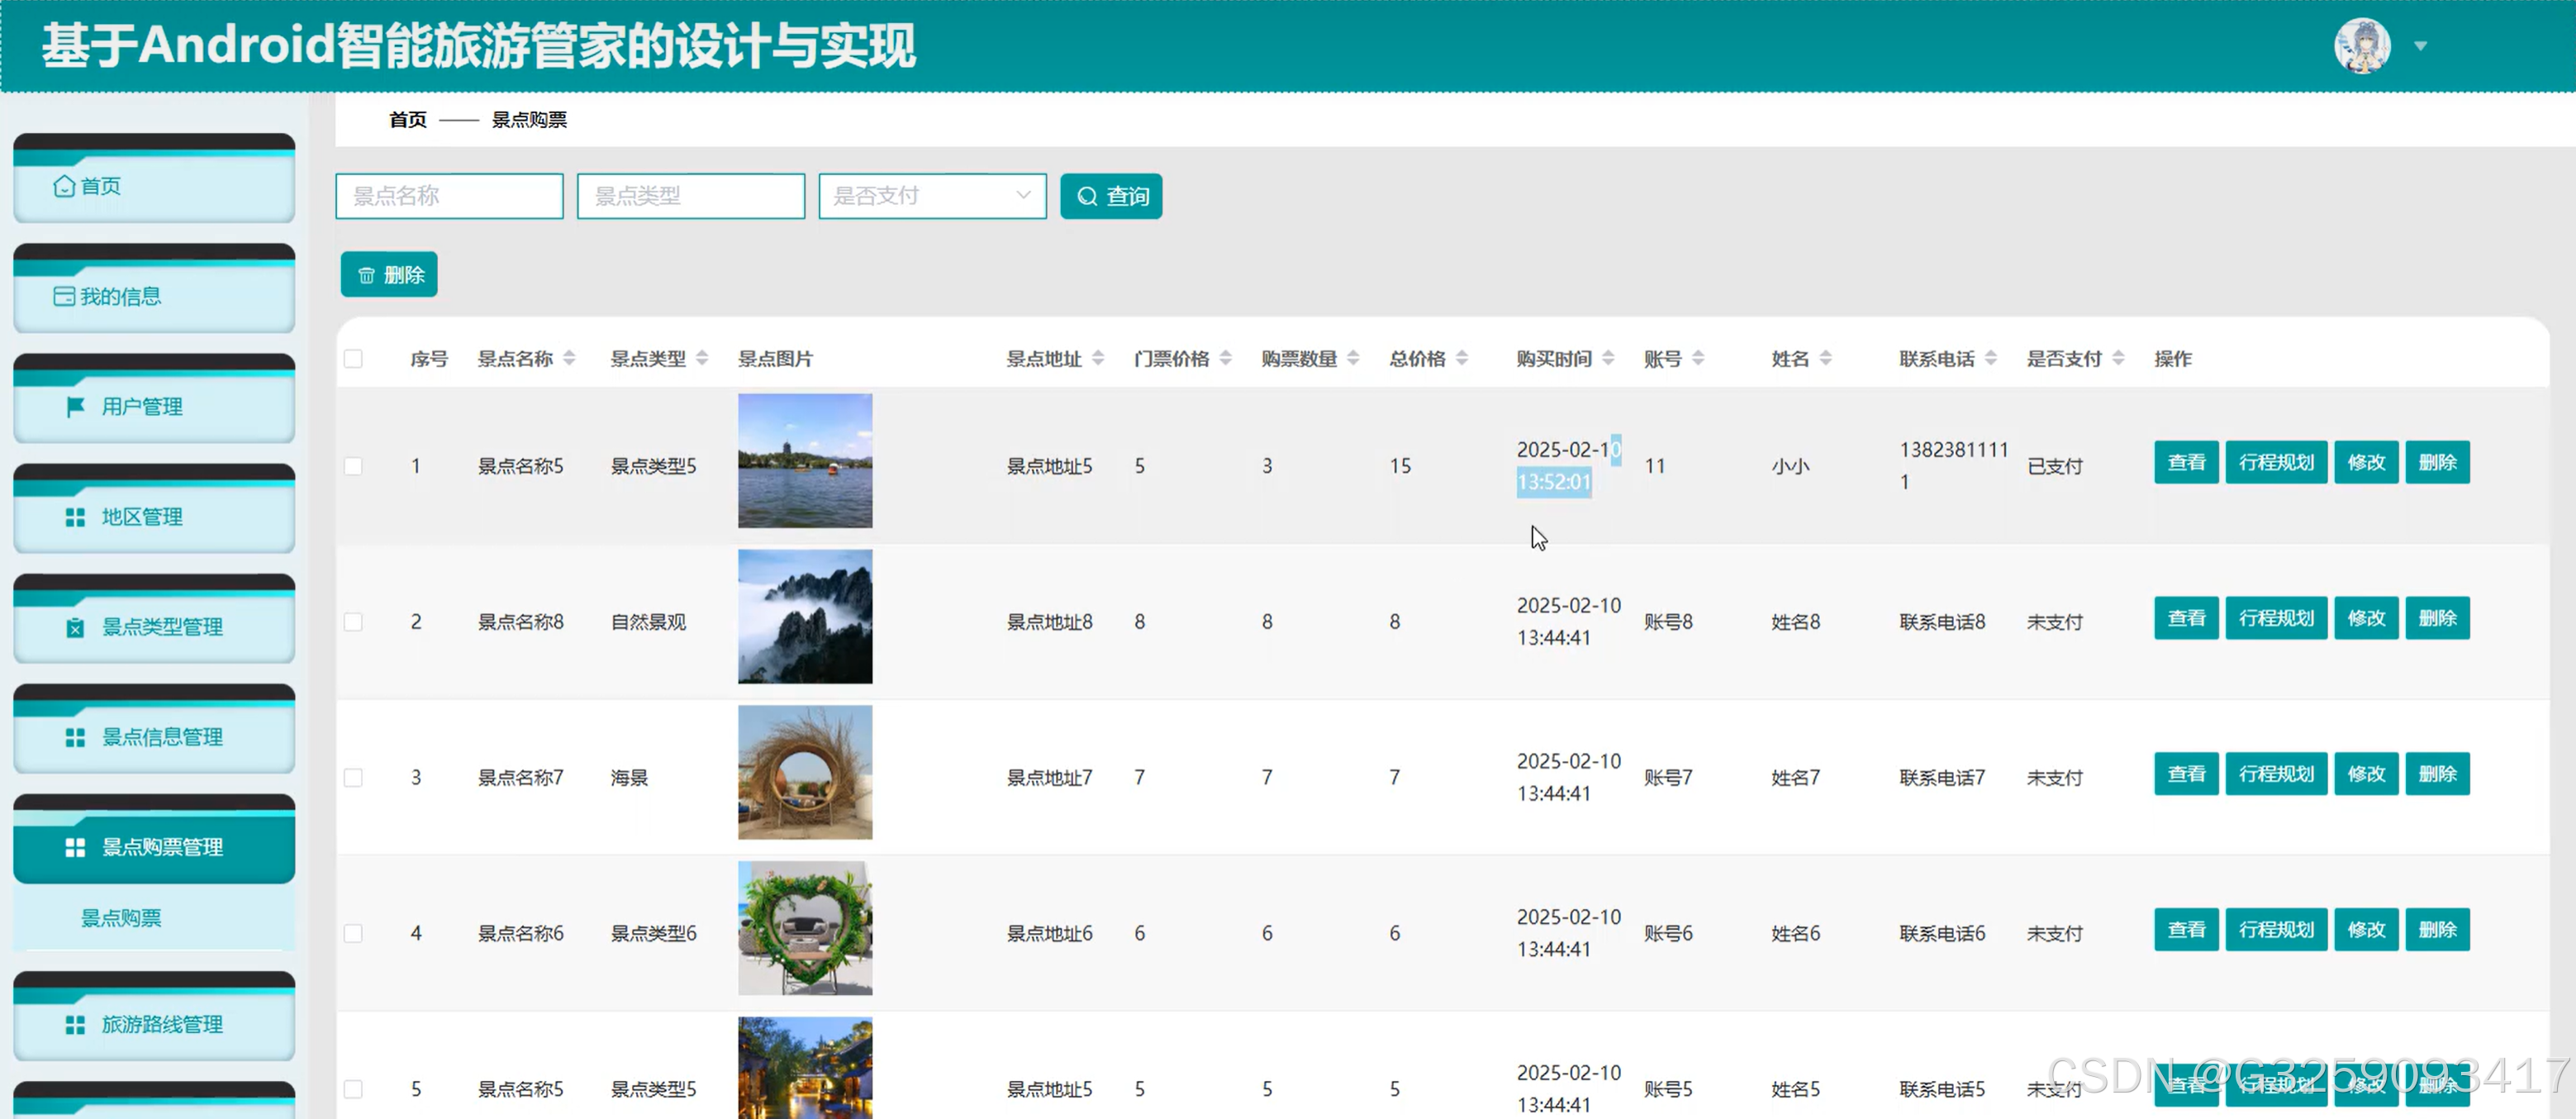Open the avatar dropdown arrow
This screenshot has width=2576, height=1119.
pyautogui.click(x=2420, y=46)
